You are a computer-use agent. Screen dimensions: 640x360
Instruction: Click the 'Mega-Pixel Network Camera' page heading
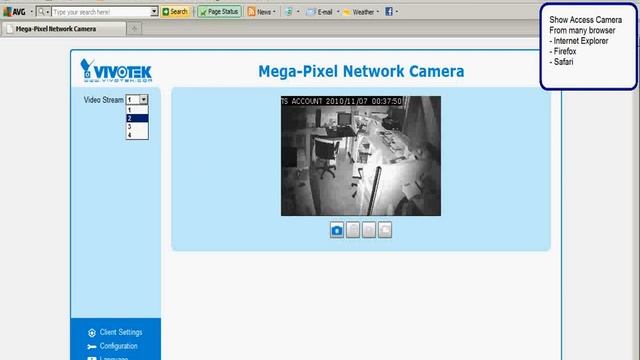click(x=361, y=71)
